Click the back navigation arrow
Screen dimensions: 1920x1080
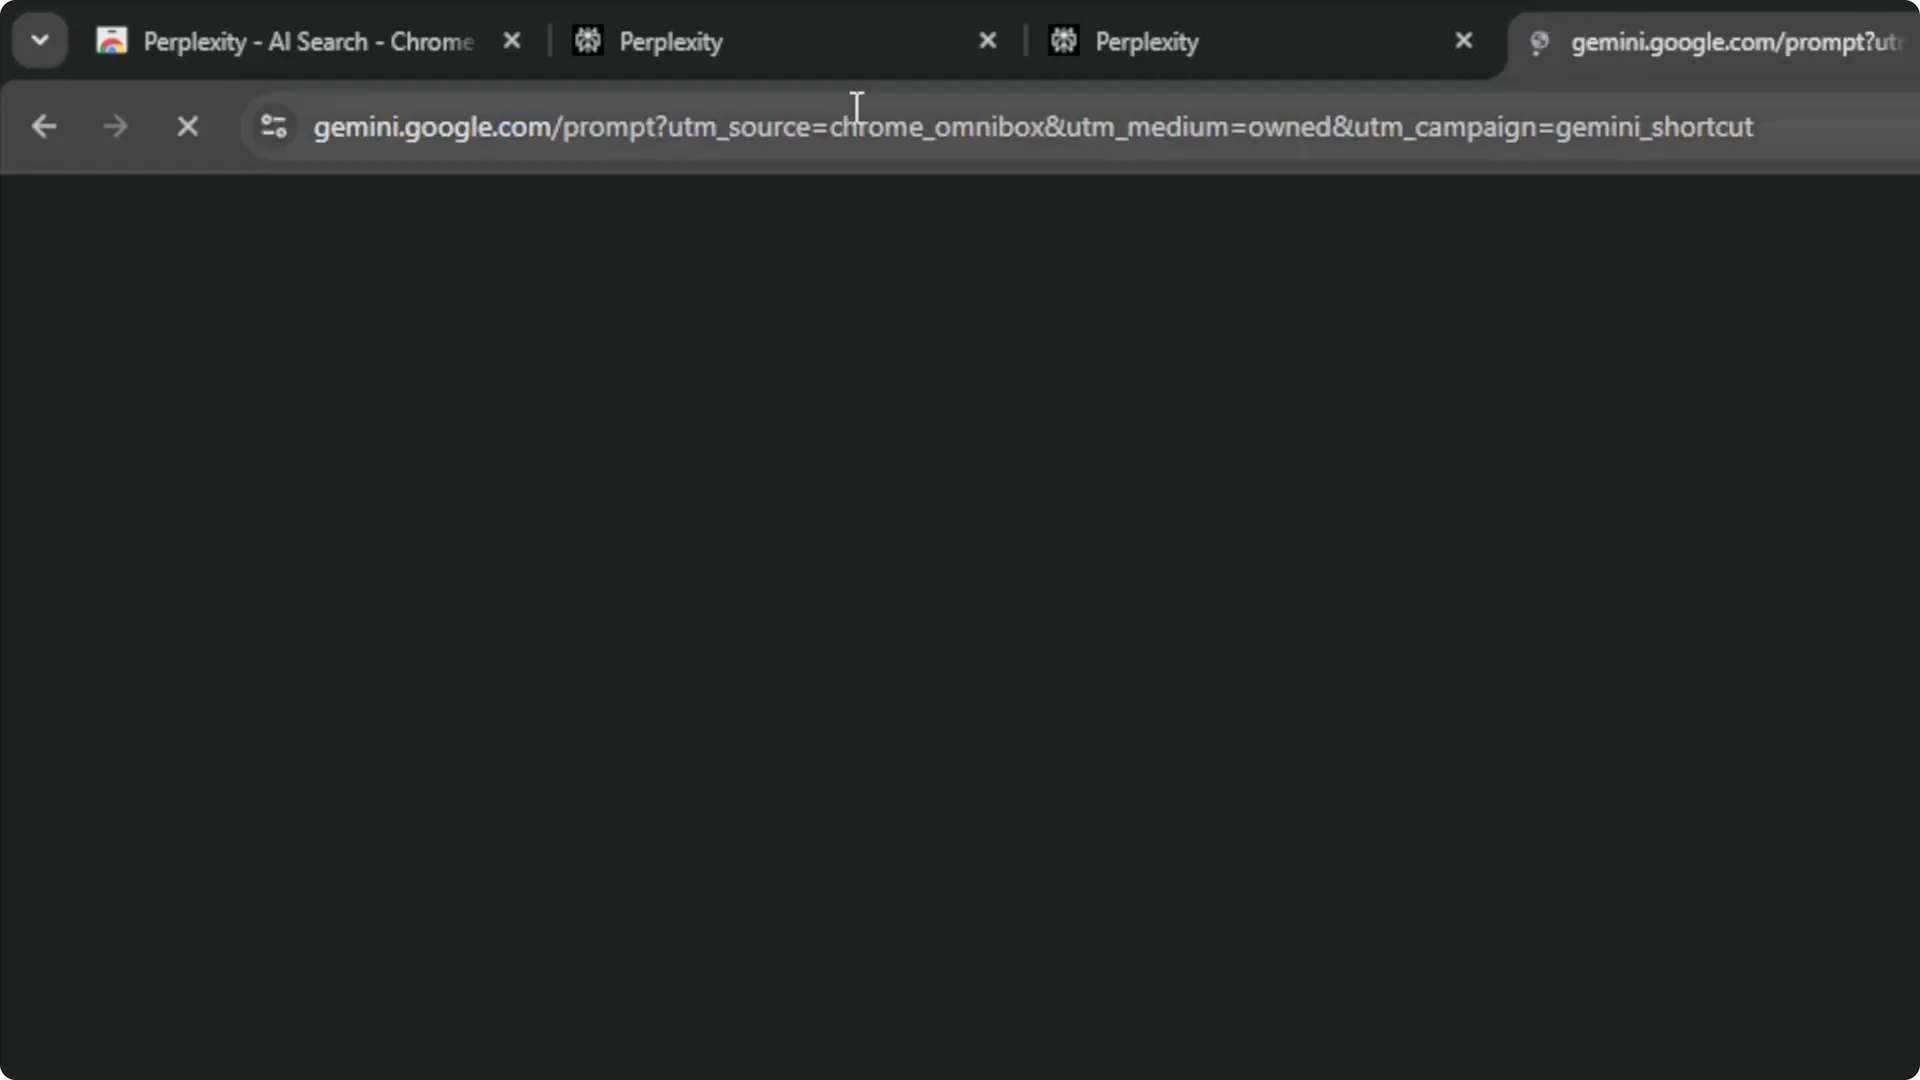pos(44,126)
